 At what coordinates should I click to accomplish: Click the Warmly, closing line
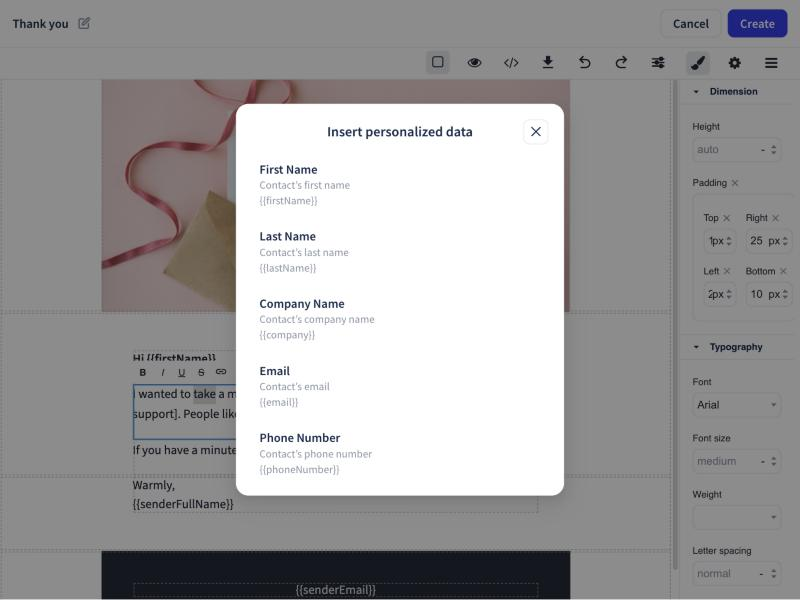click(x=154, y=485)
